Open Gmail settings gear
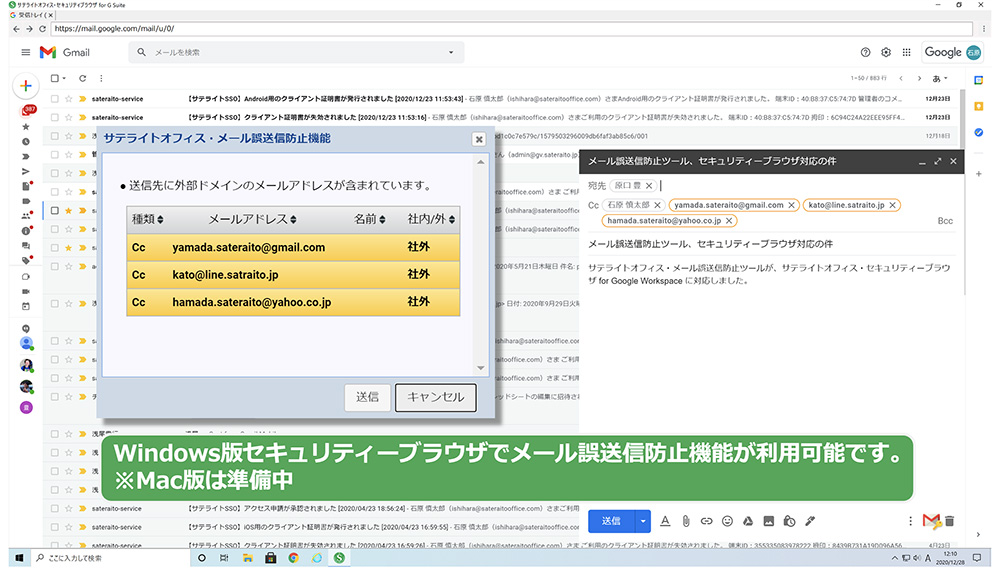Image resolution: width=1000 pixels, height=570 pixels. [x=886, y=52]
